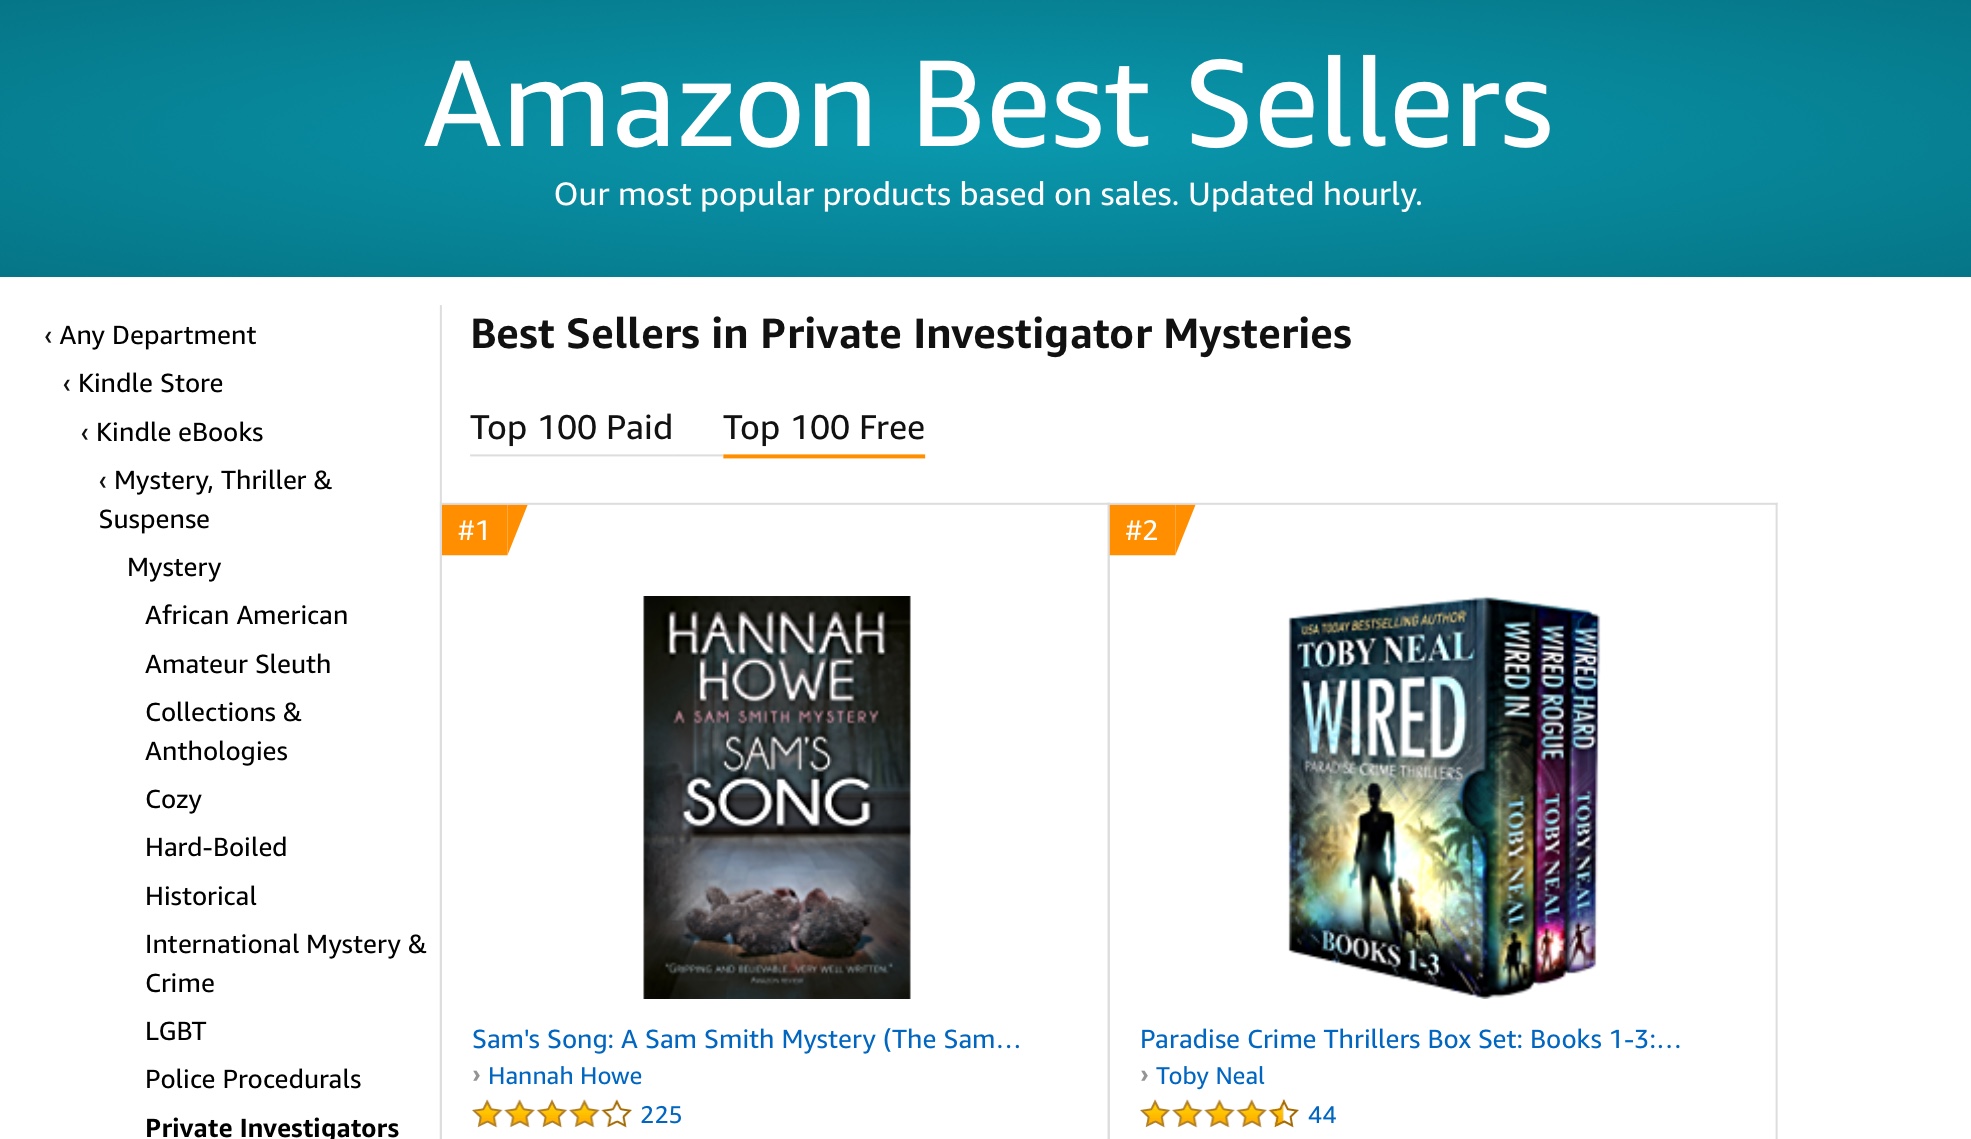This screenshot has height=1139, width=1971.
Task: Open the Top 100 Paid tab
Action: coord(571,428)
